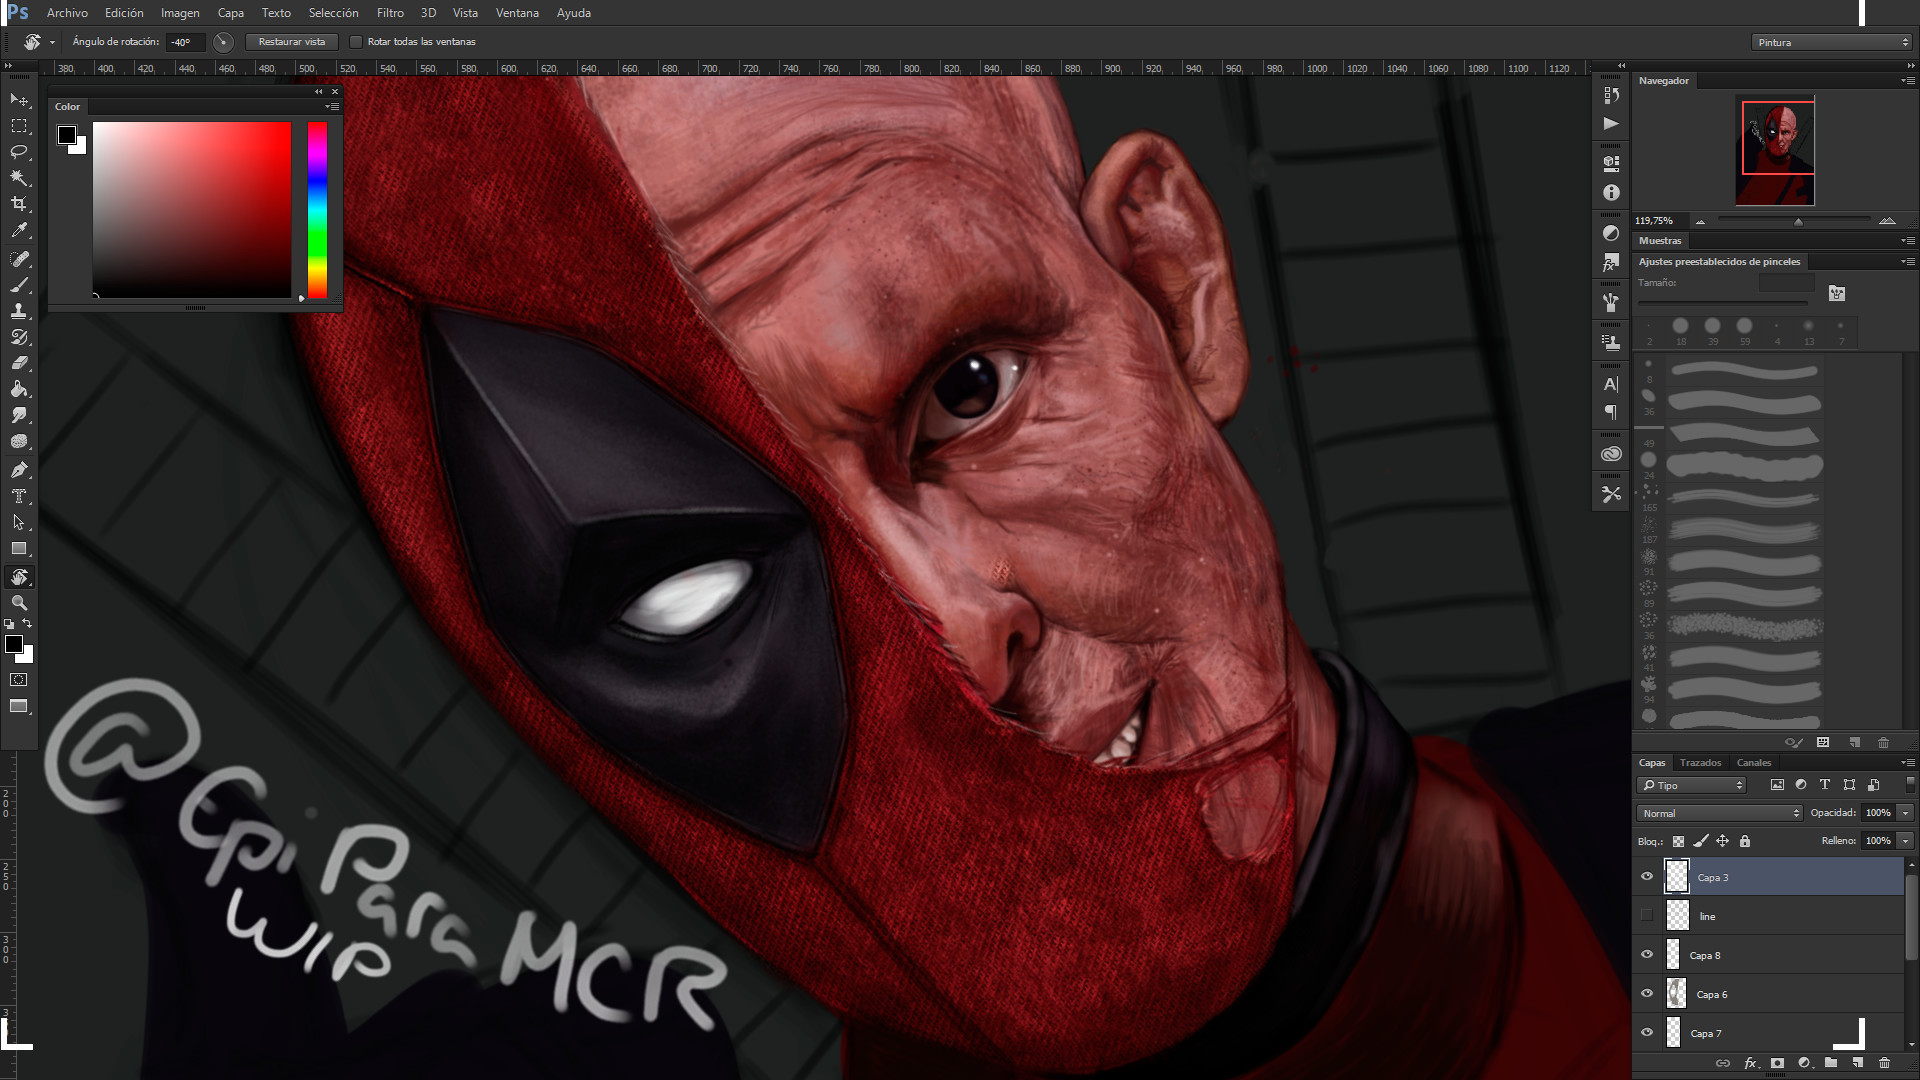The width and height of the screenshot is (1920, 1080).
Task: Select the Healing Brush tool
Action: pyautogui.click(x=19, y=259)
